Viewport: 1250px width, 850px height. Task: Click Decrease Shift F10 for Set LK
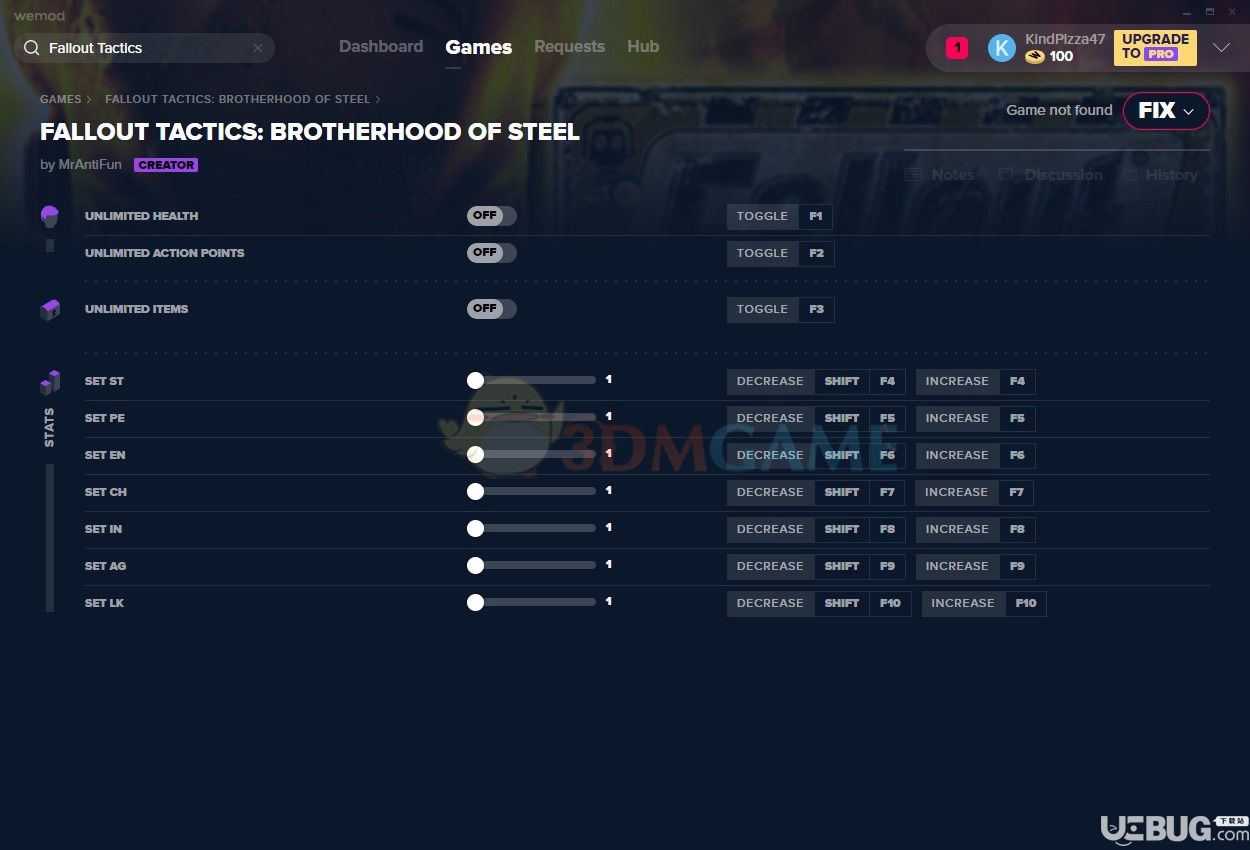click(819, 603)
